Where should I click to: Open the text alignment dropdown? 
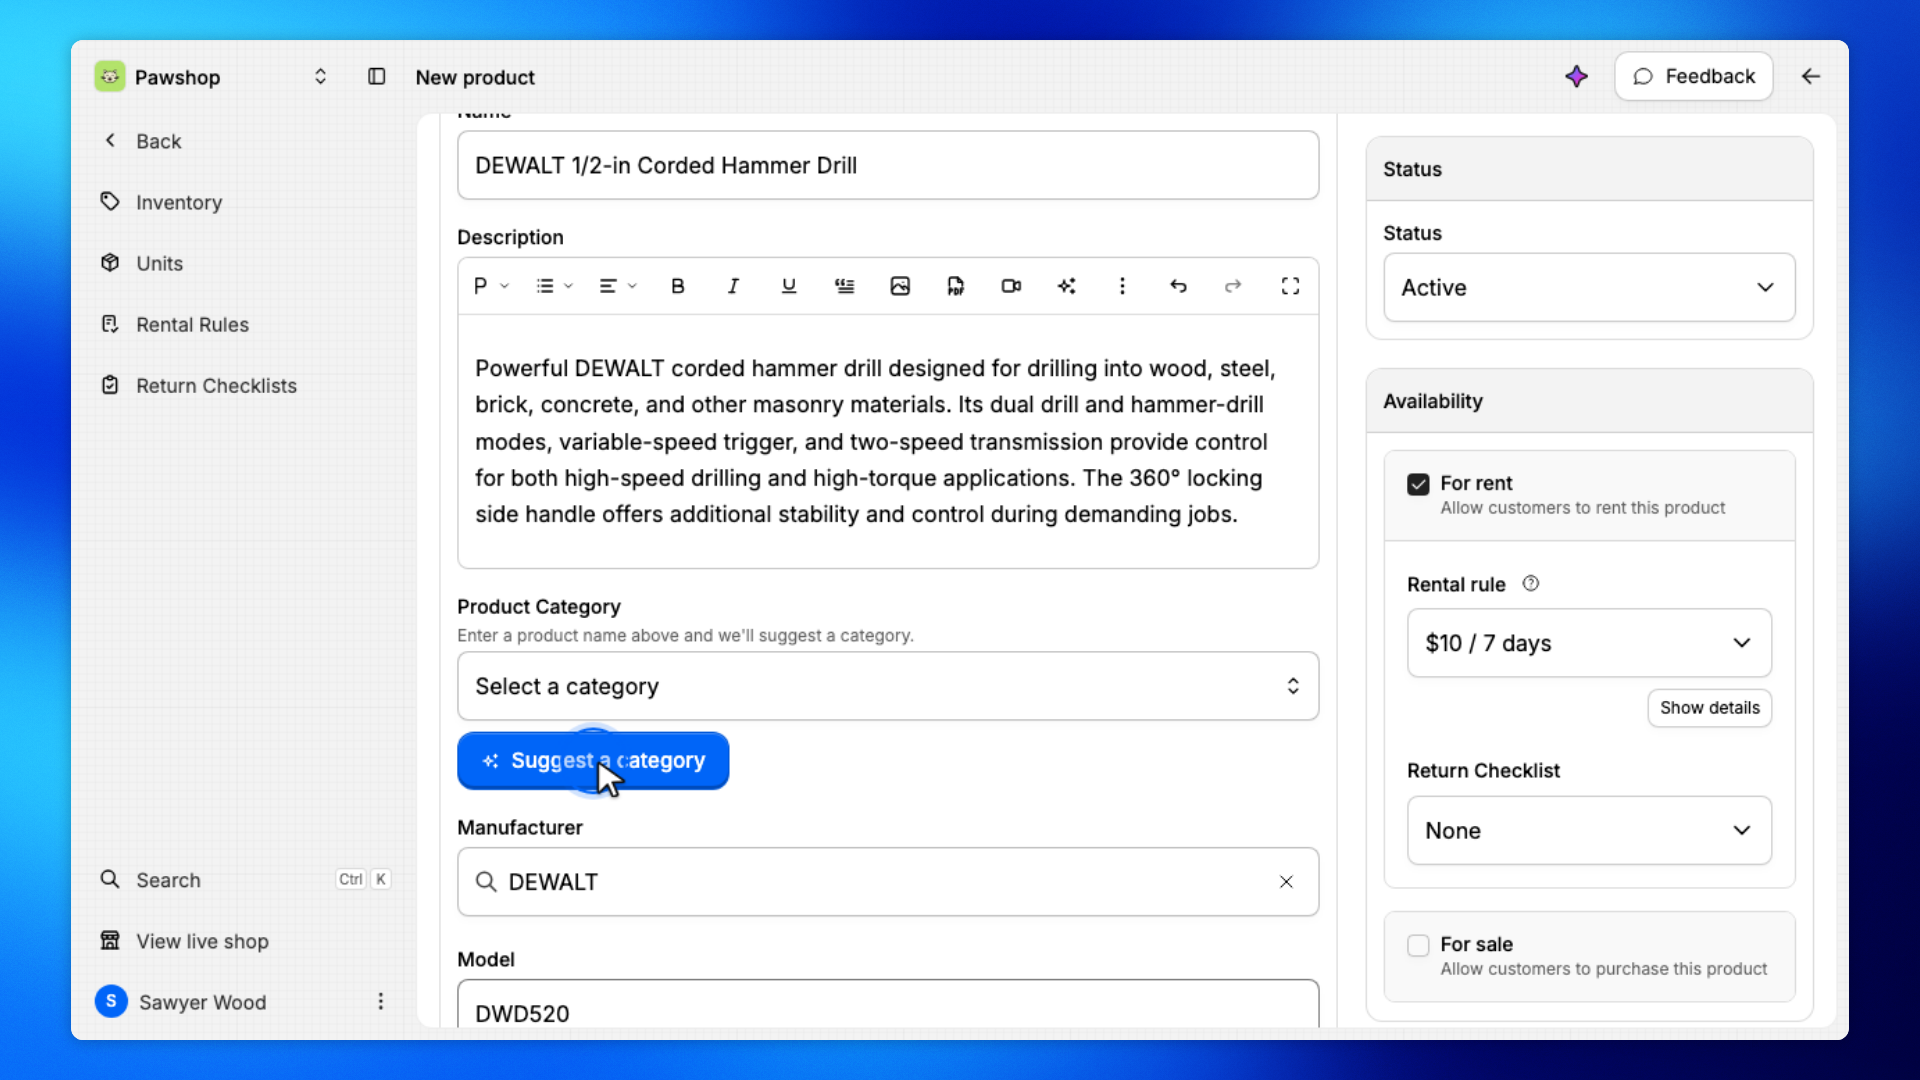click(x=617, y=286)
